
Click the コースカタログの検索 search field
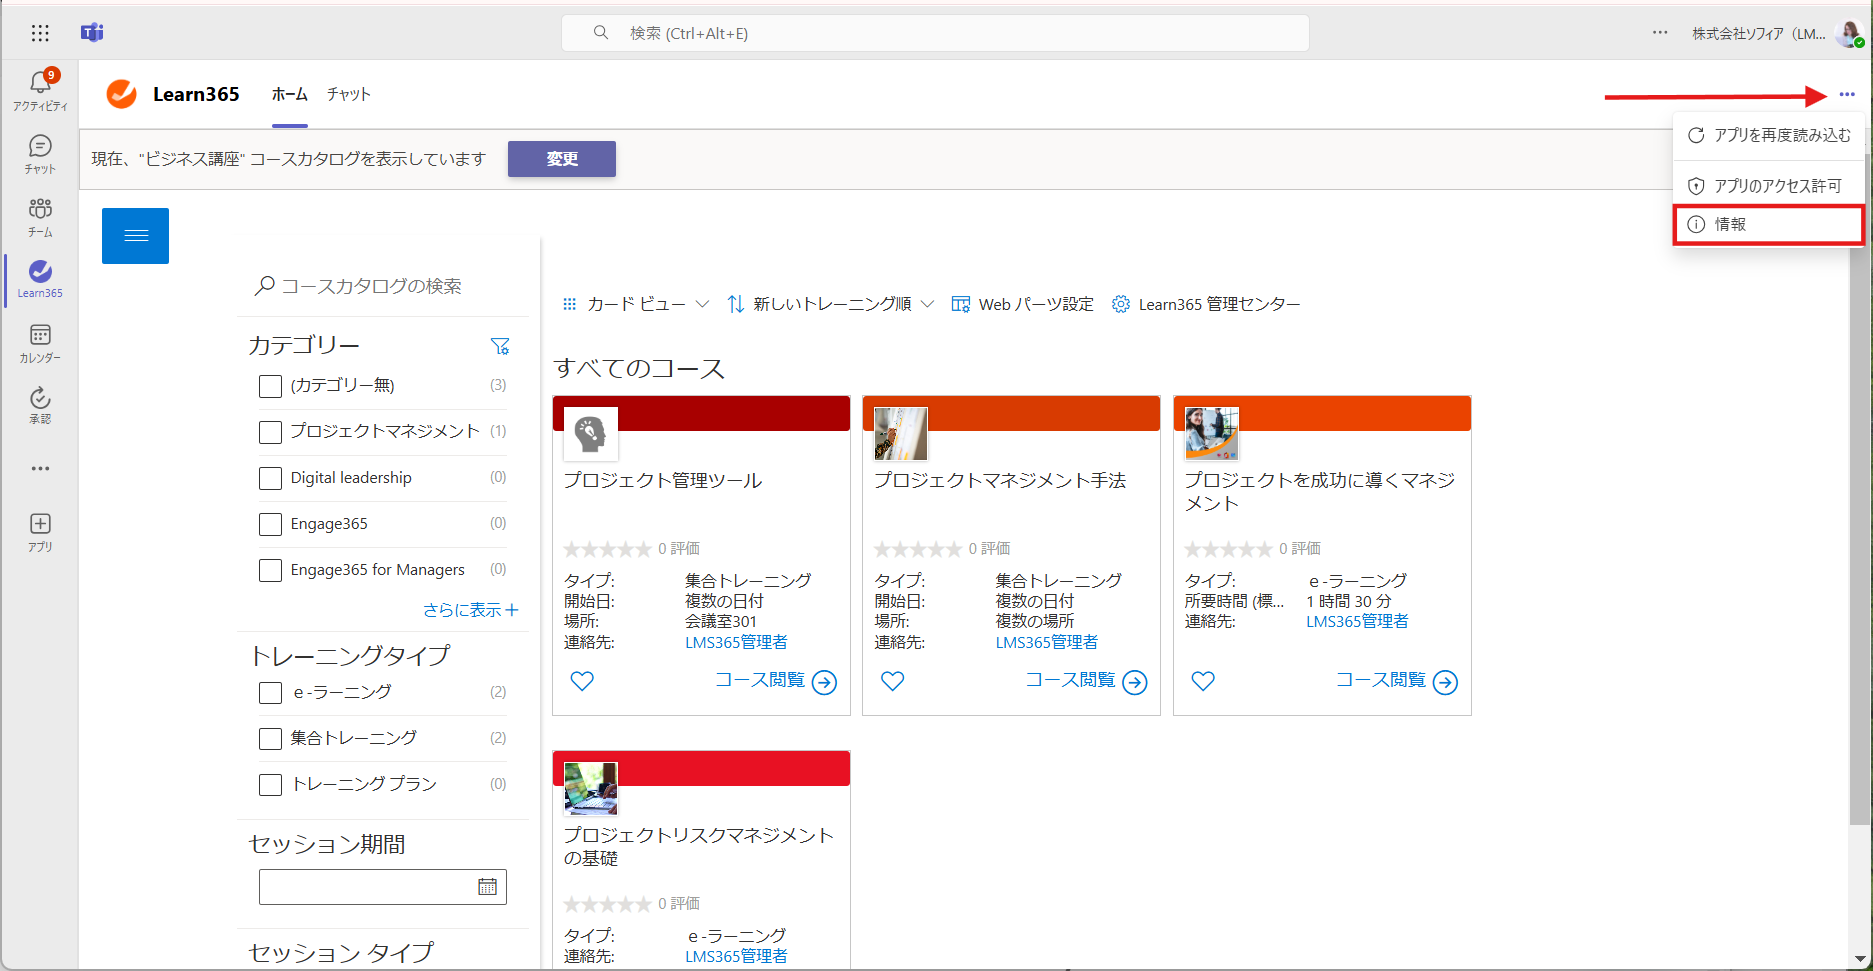tap(385, 286)
